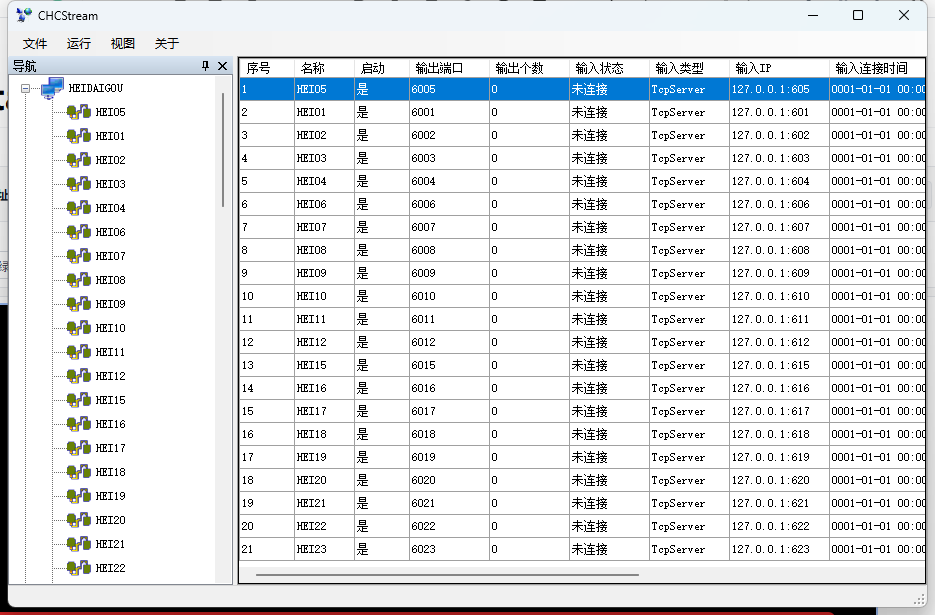Click the HEI21 stream icon in tree
Screen dimensions: 935x615
tap(79, 544)
